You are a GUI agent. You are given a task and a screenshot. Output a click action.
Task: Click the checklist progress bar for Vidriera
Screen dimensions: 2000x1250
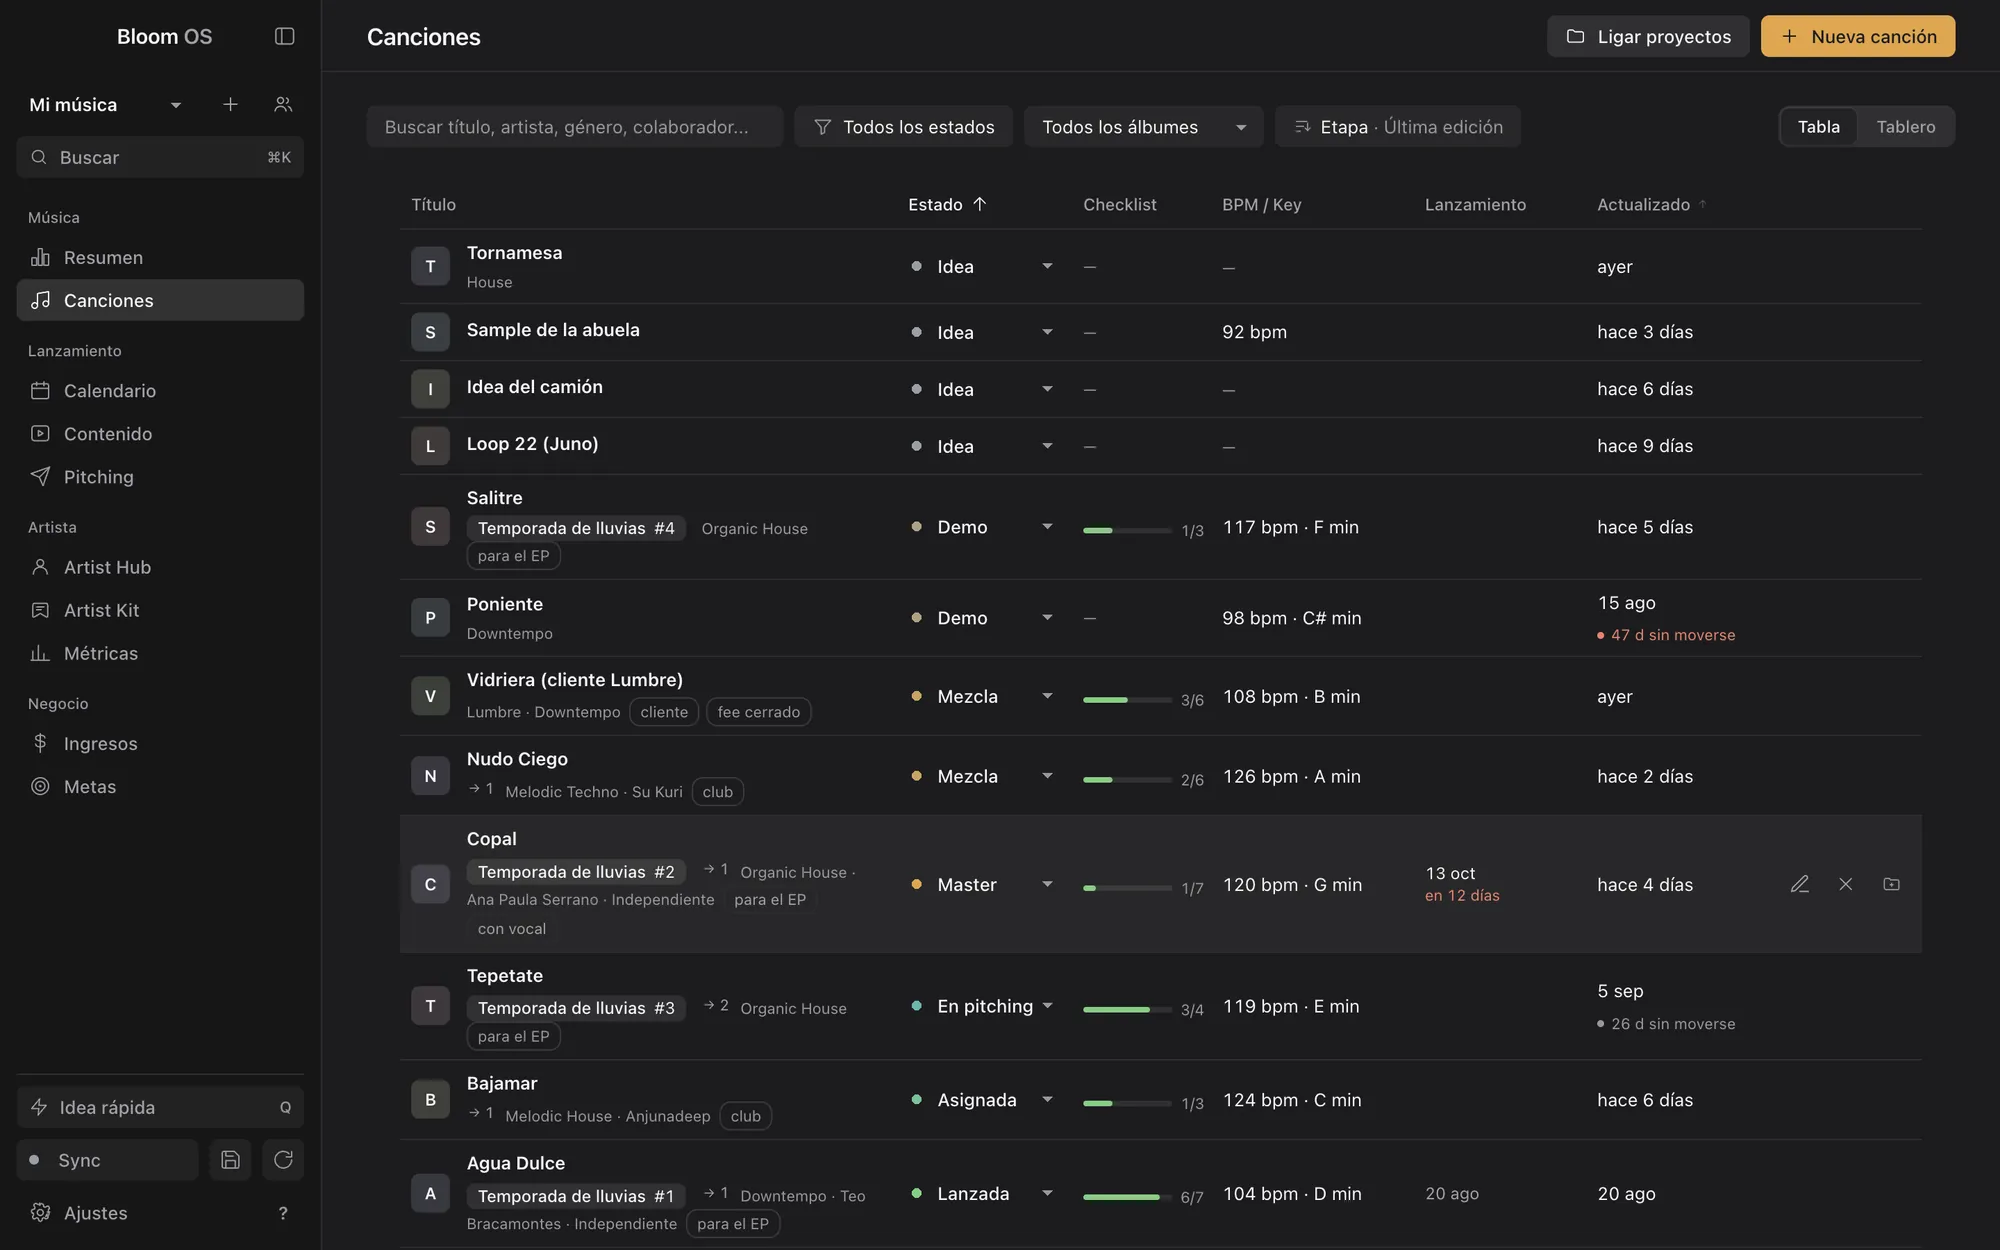pos(1126,700)
